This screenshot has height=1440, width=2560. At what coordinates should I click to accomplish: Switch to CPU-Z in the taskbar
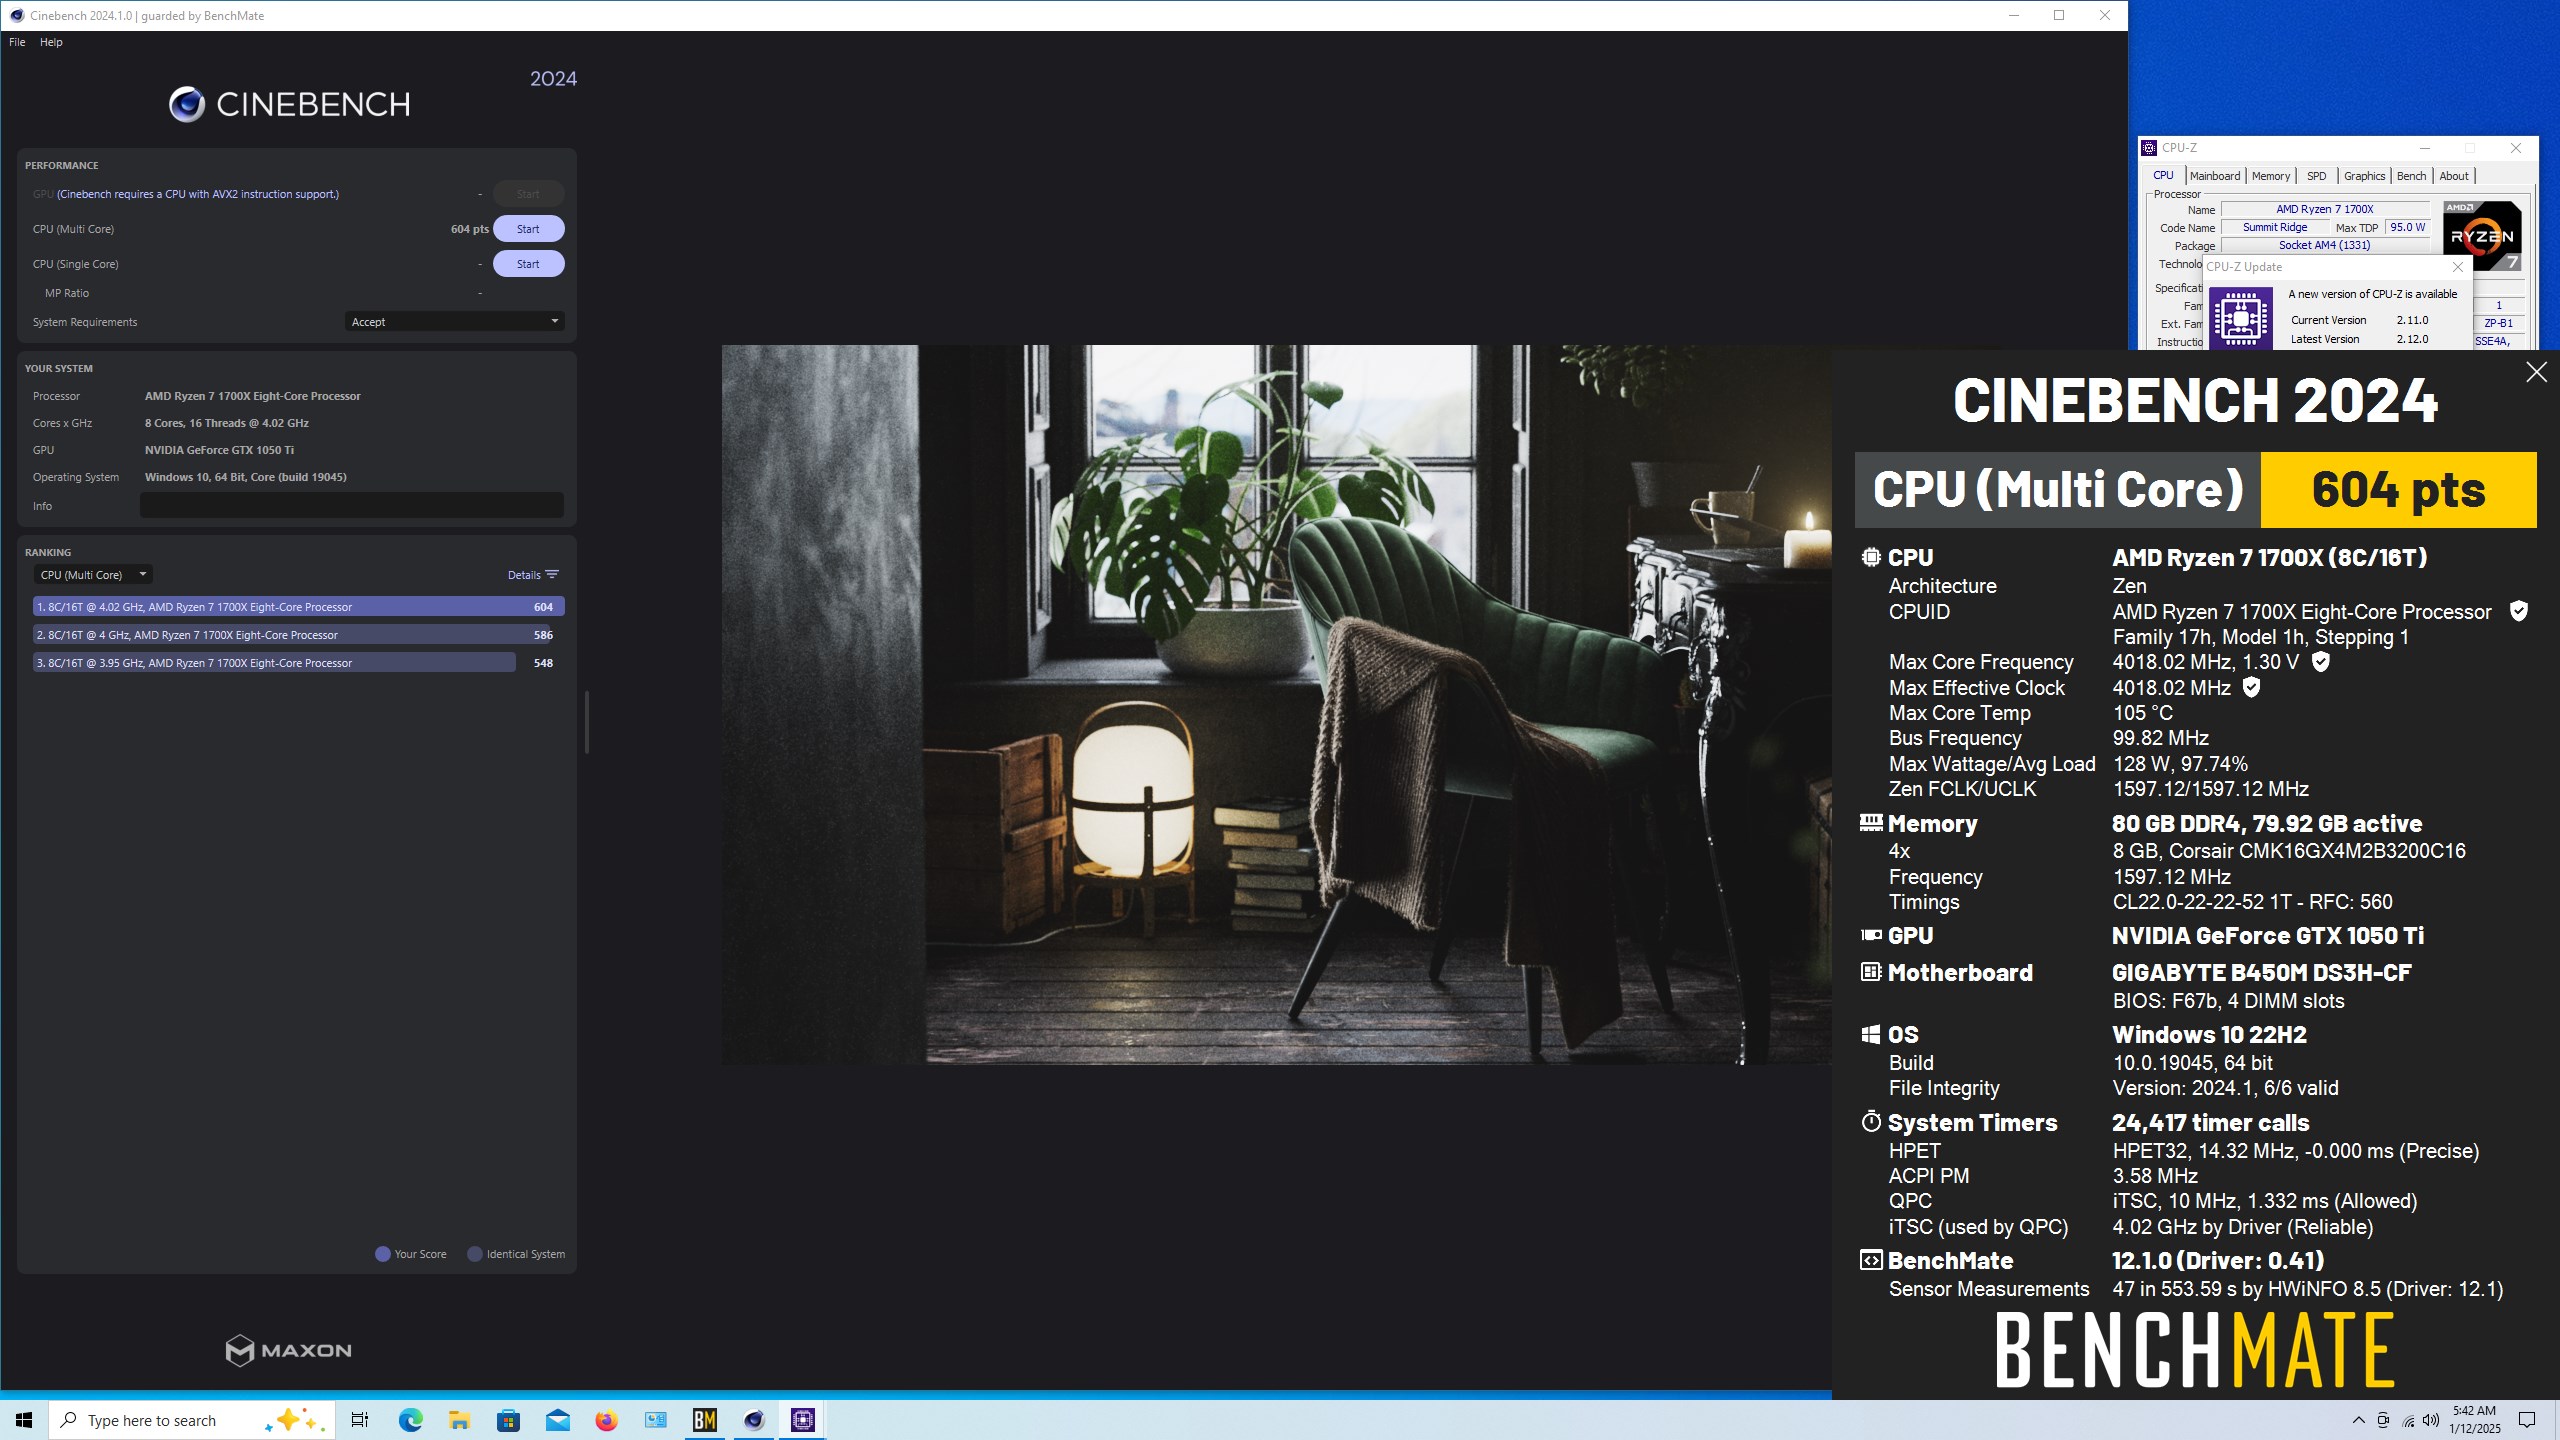pyautogui.click(x=803, y=1420)
